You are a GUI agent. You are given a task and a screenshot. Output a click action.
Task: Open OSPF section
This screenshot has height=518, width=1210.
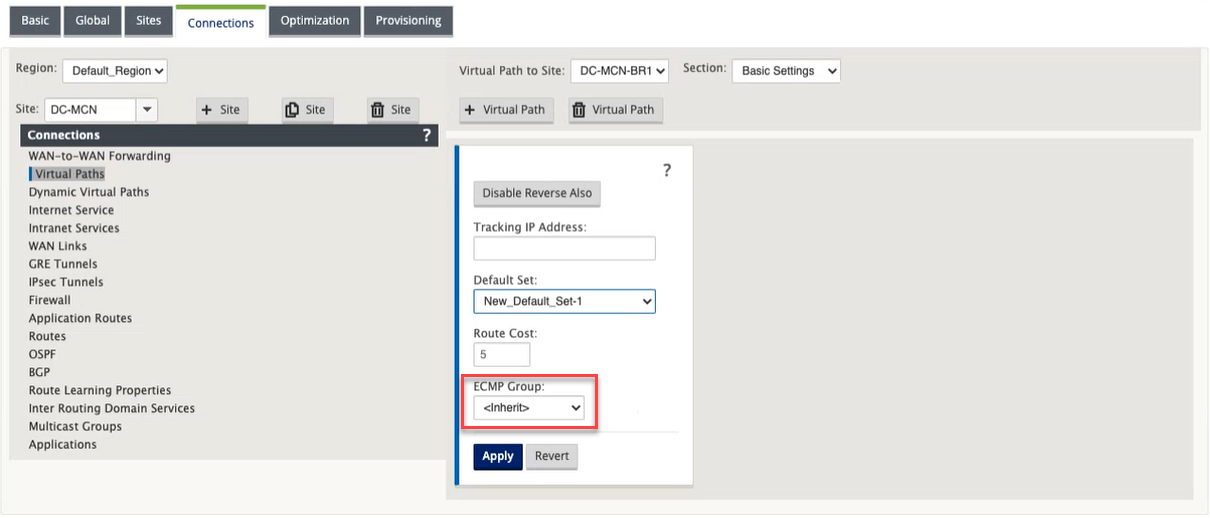[x=42, y=354]
